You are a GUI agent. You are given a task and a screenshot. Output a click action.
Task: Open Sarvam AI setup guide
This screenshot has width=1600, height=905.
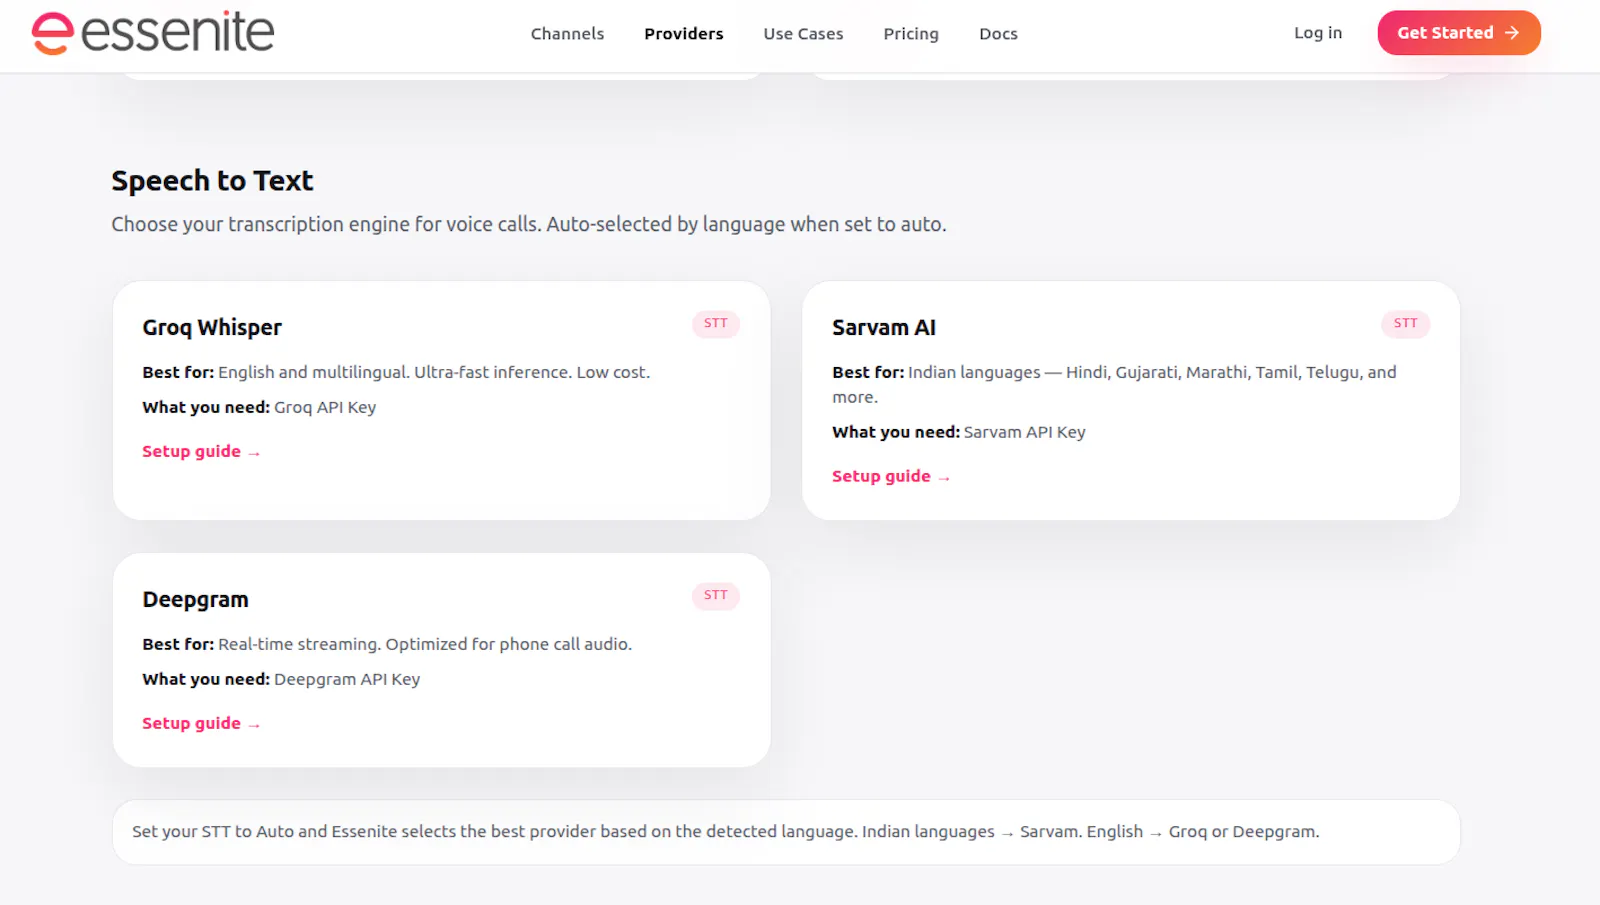pyautogui.click(x=891, y=477)
